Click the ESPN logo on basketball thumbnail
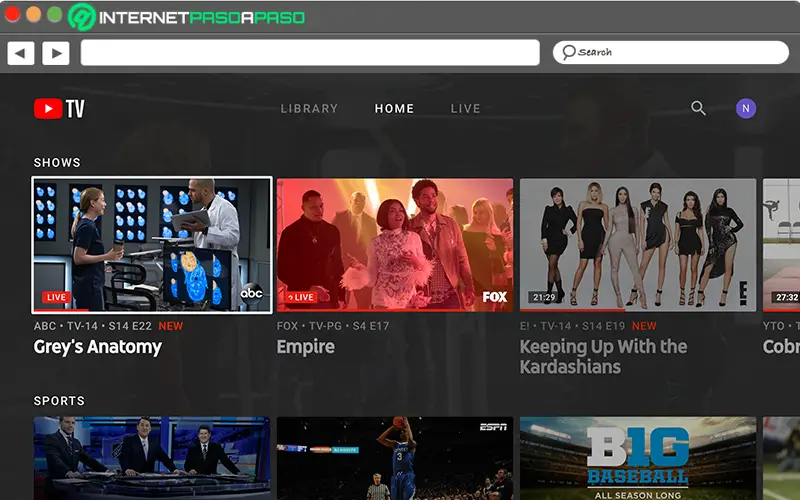 493,427
